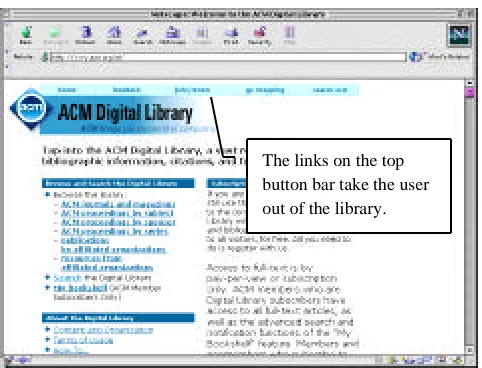Open ACM proceedings by sponsor link

click(x=118, y=222)
